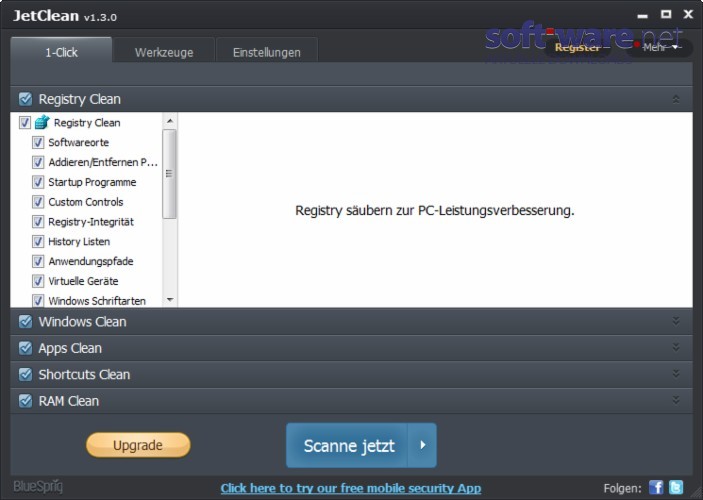Image resolution: width=703 pixels, height=500 pixels.
Task: Uncheck the Anwendungspfade checkbox
Action: 38,261
